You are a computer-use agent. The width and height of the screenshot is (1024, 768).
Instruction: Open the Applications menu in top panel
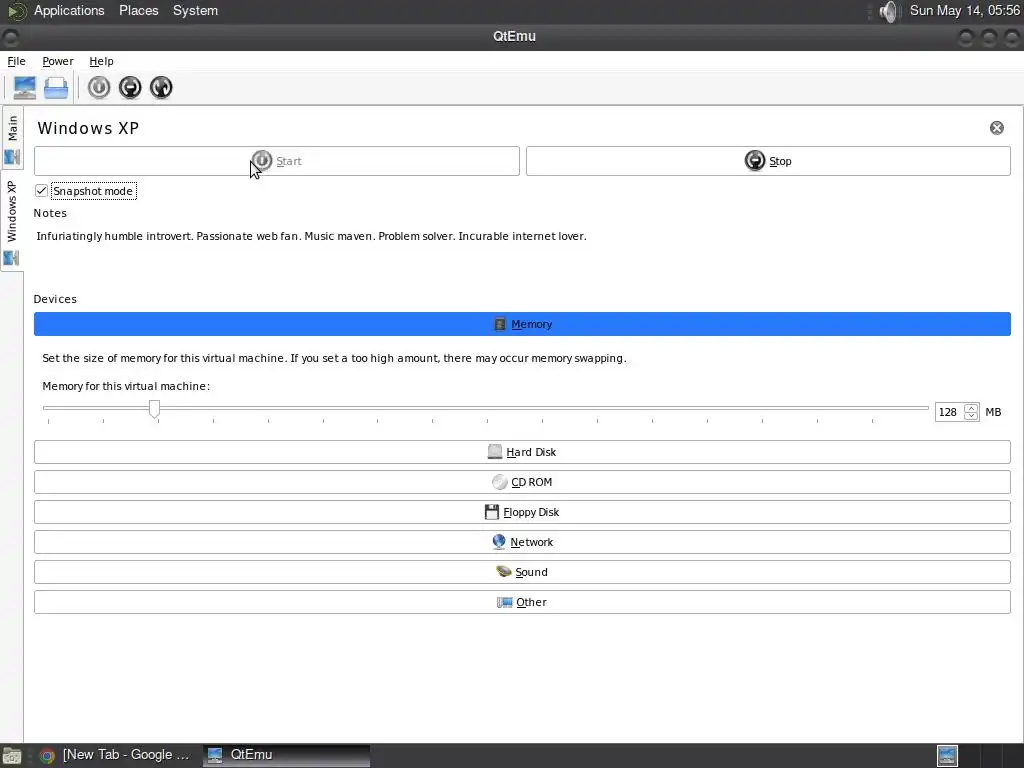pyautogui.click(x=69, y=10)
